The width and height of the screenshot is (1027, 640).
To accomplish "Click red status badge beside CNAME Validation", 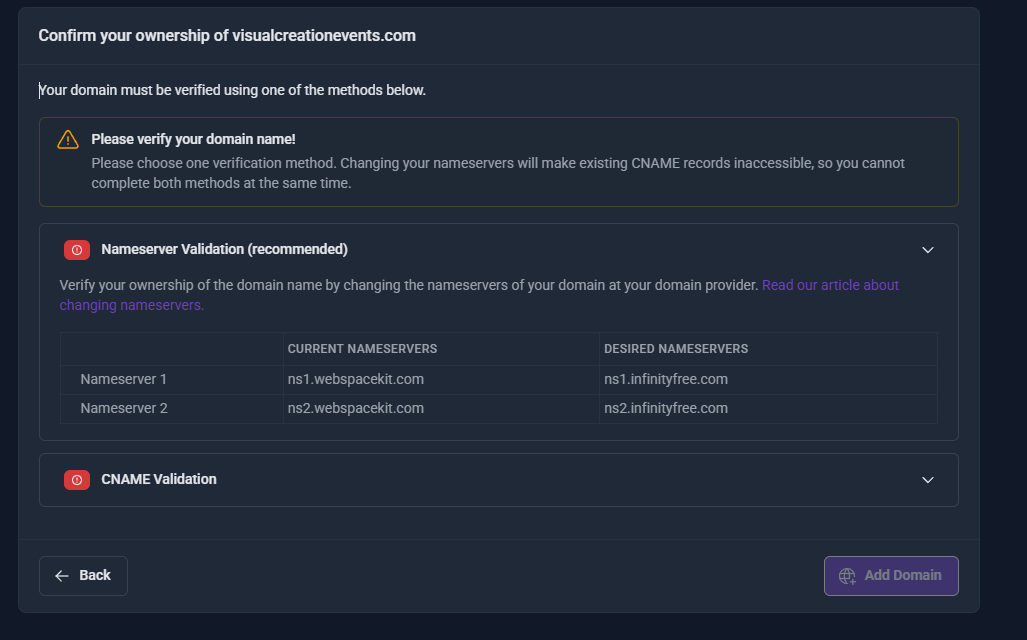I will tap(77, 480).
